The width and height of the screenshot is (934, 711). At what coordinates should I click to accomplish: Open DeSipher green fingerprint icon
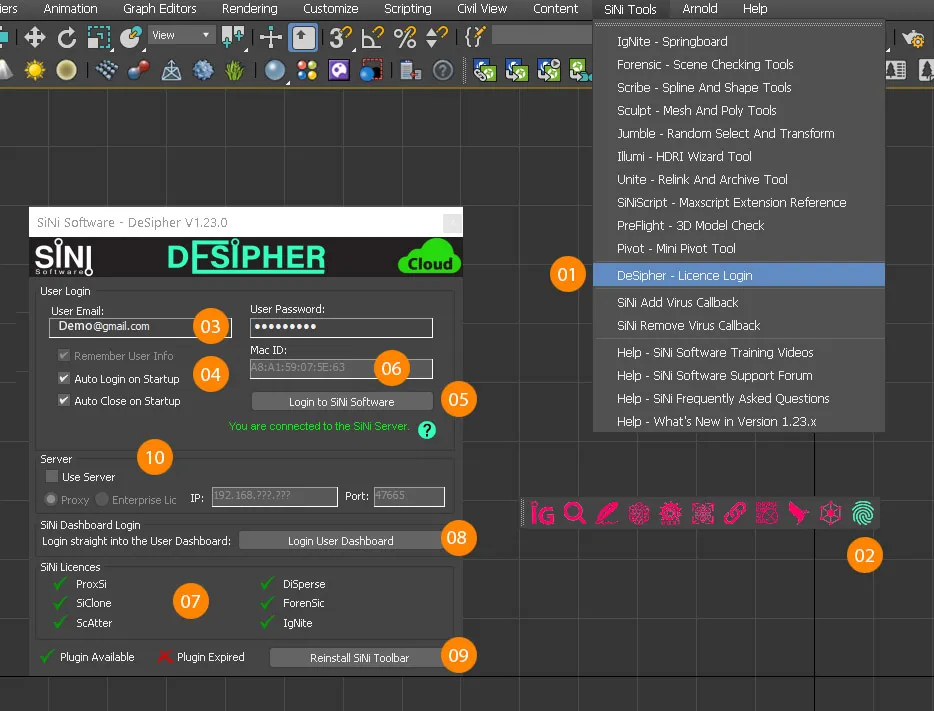[863, 513]
